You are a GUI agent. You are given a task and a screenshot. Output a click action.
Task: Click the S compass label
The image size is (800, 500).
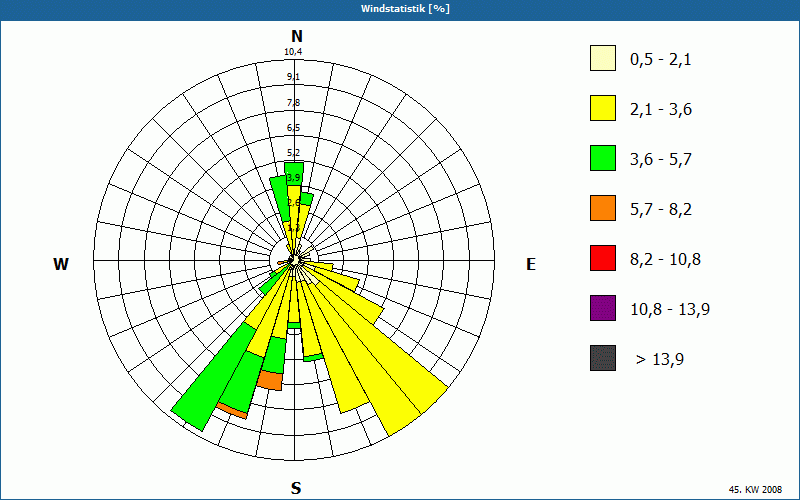click(296, 488)
